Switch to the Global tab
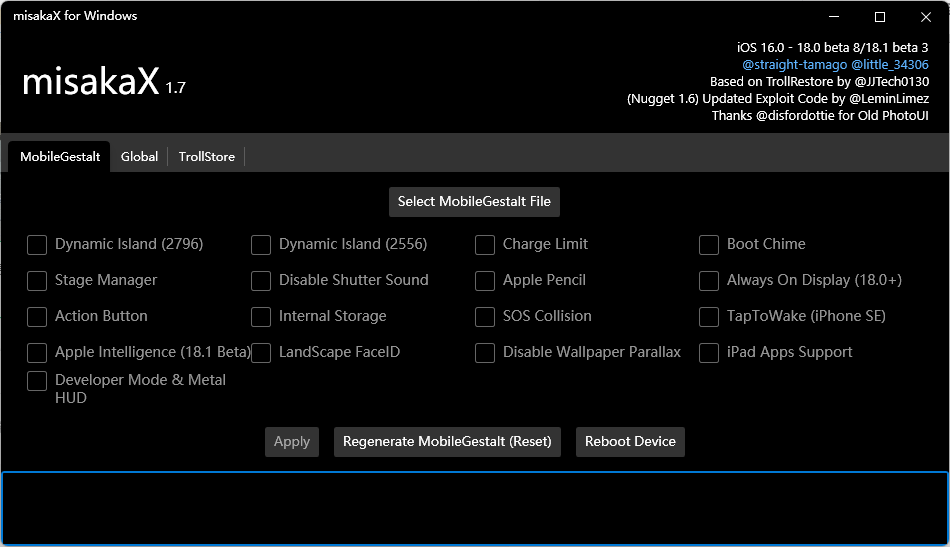950x547 pixels. tap(139, 157)
